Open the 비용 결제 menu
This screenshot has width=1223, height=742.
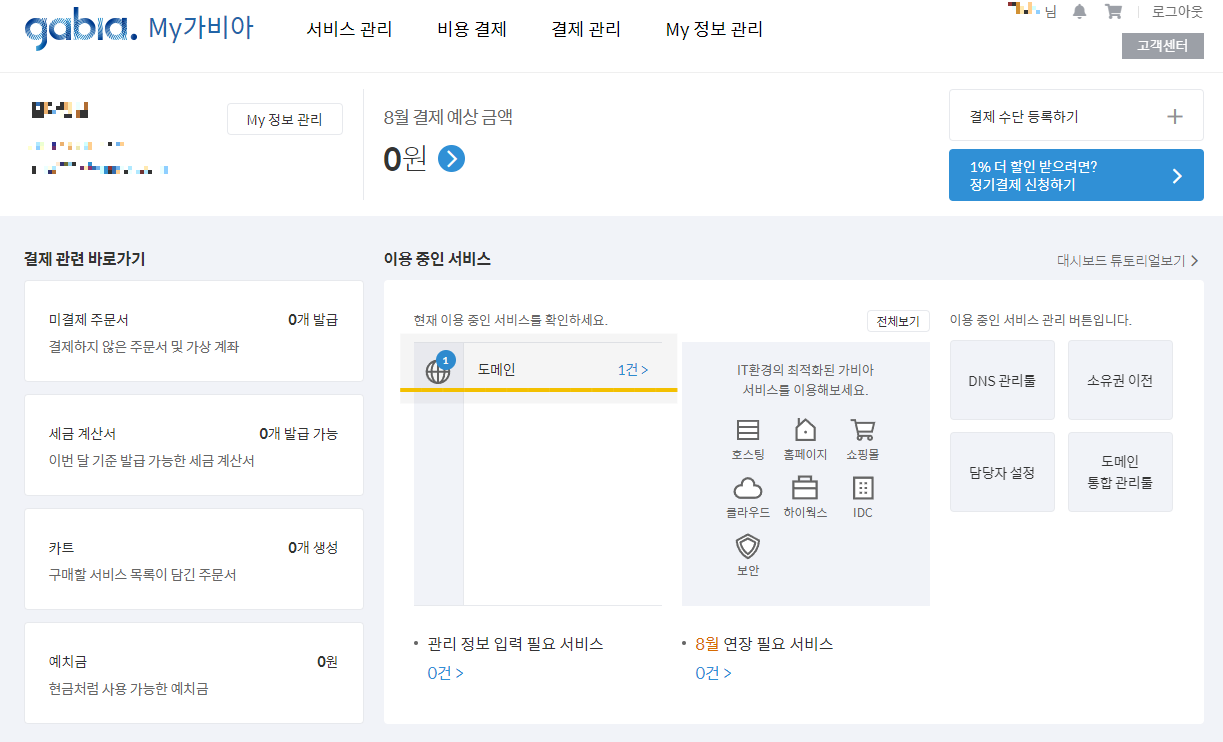pos(472,30)
